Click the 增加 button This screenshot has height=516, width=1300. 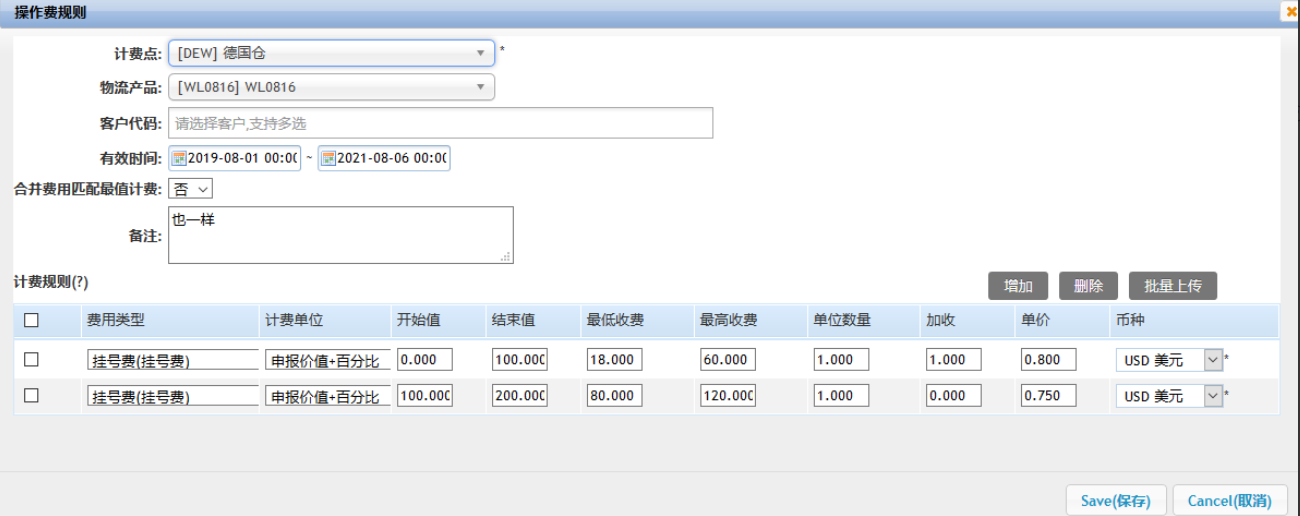1018,286
